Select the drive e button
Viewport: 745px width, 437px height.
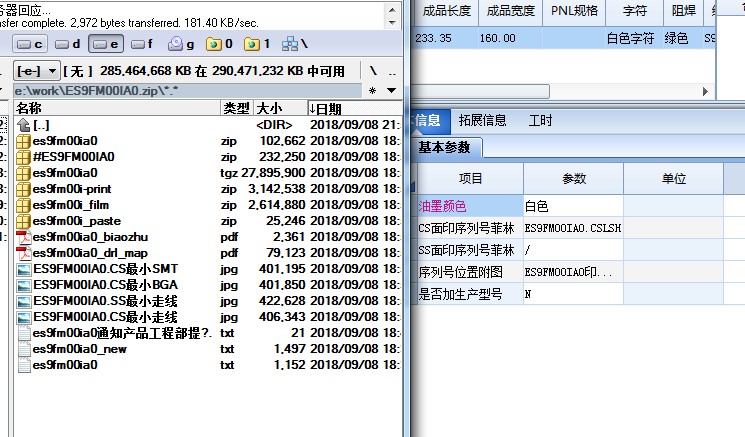click(x=105, y=44)
